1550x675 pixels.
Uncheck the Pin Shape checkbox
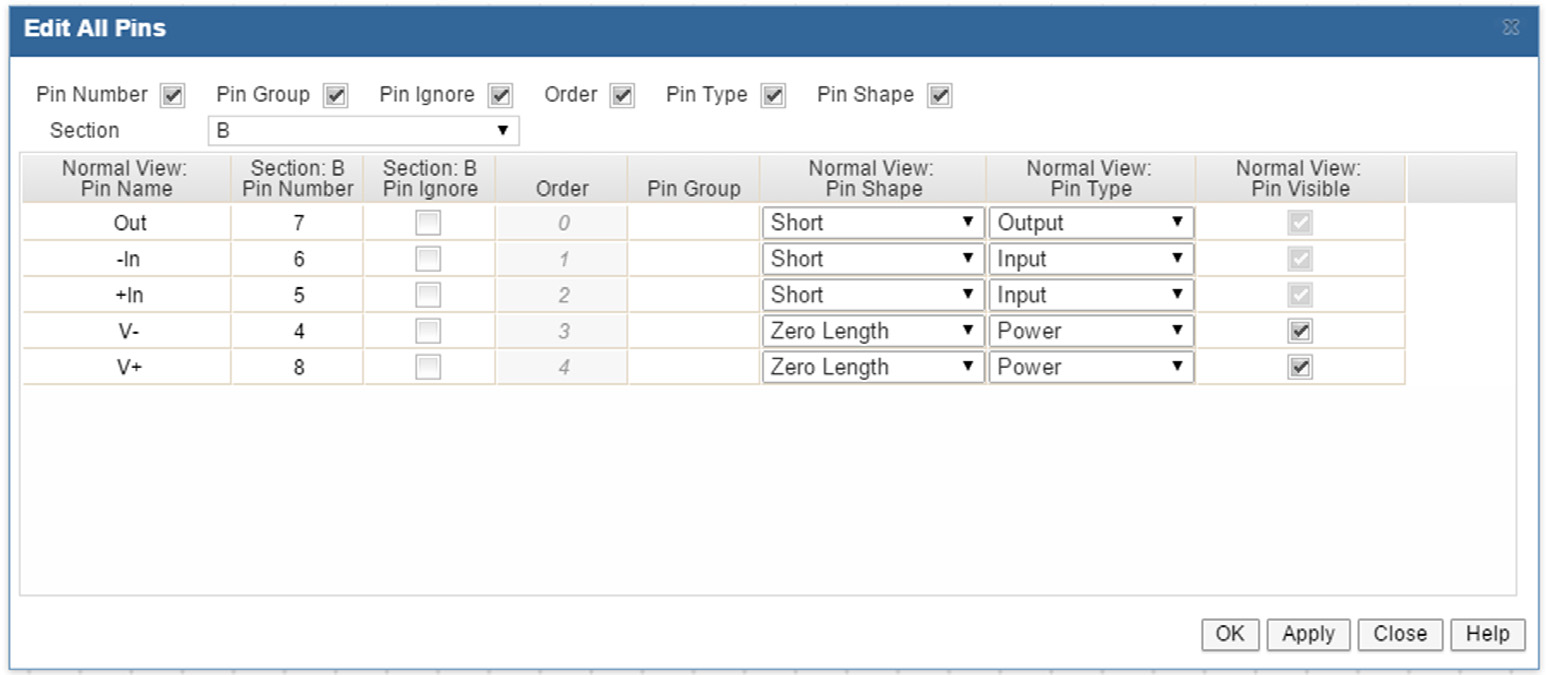[939, 96]
